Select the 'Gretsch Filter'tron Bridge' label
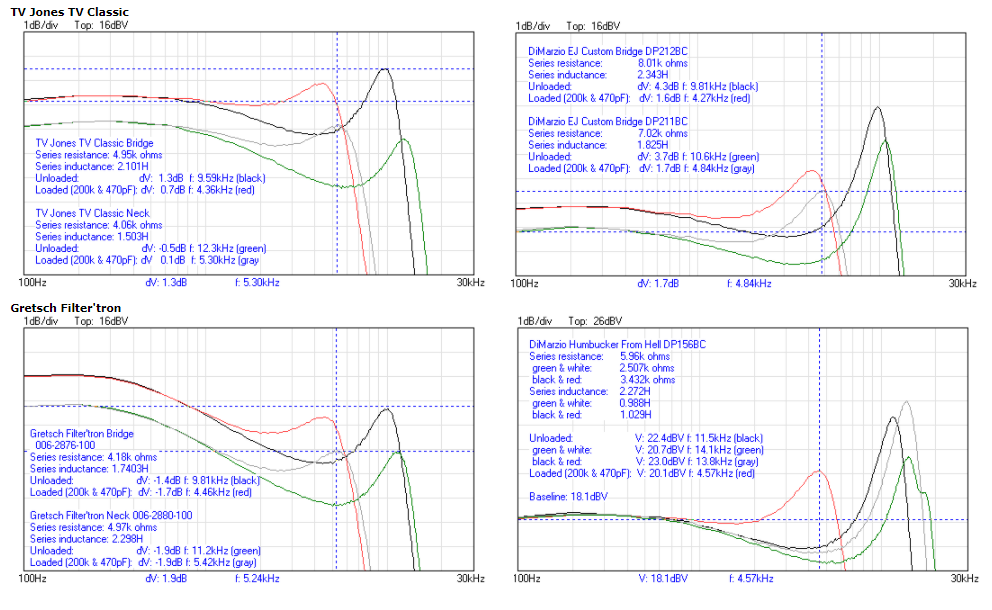The image size is (992, 610). tap(82, 433)
